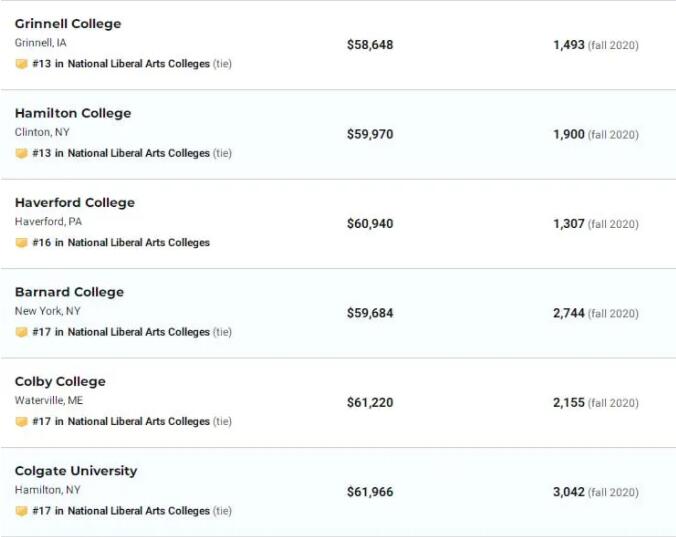Click Hamilton College's $59,970 tuition figure

[x=370, y=134]
